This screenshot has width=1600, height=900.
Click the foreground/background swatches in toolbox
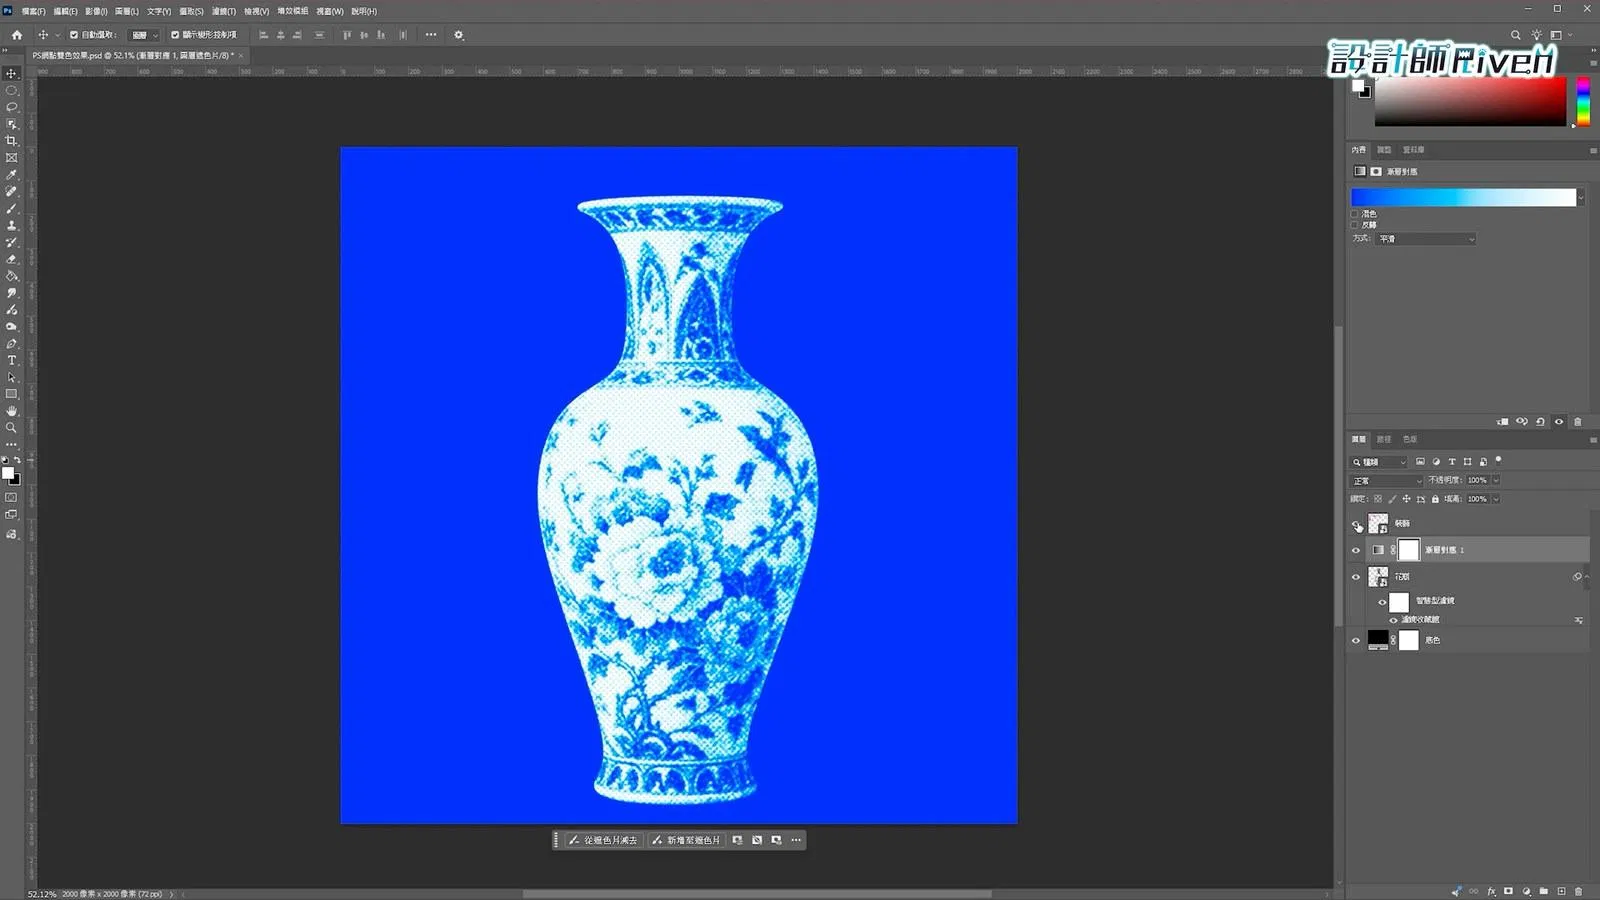pos(10,476)
